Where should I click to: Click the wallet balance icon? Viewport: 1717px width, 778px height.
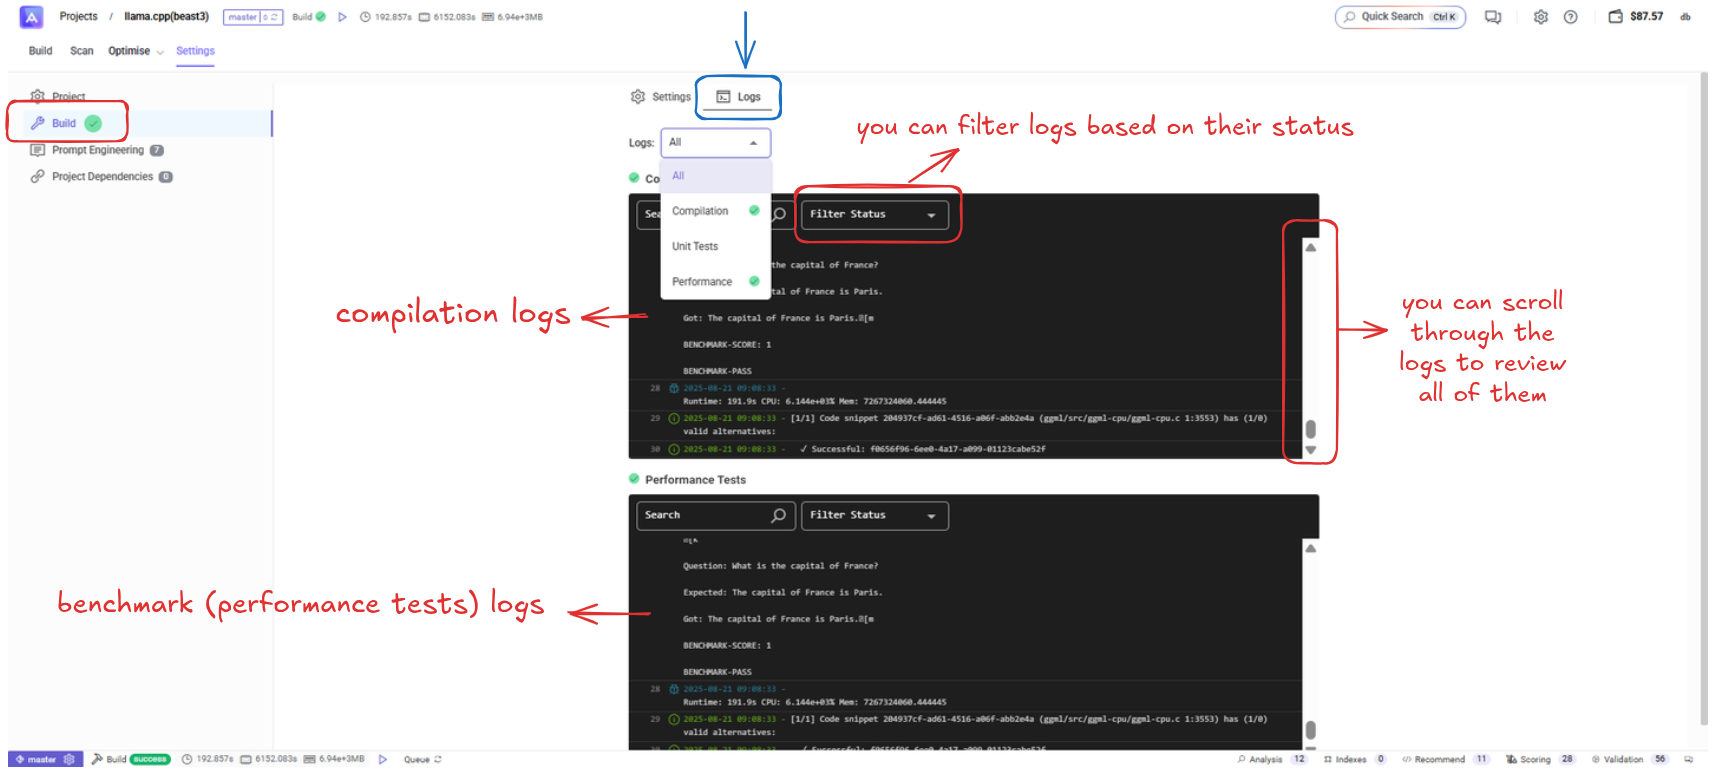(1615, 17)
